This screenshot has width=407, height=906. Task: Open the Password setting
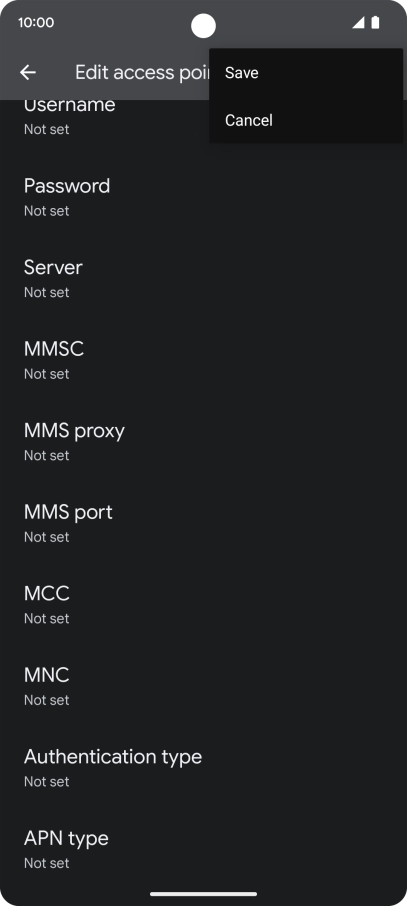[x=204, y=198]
